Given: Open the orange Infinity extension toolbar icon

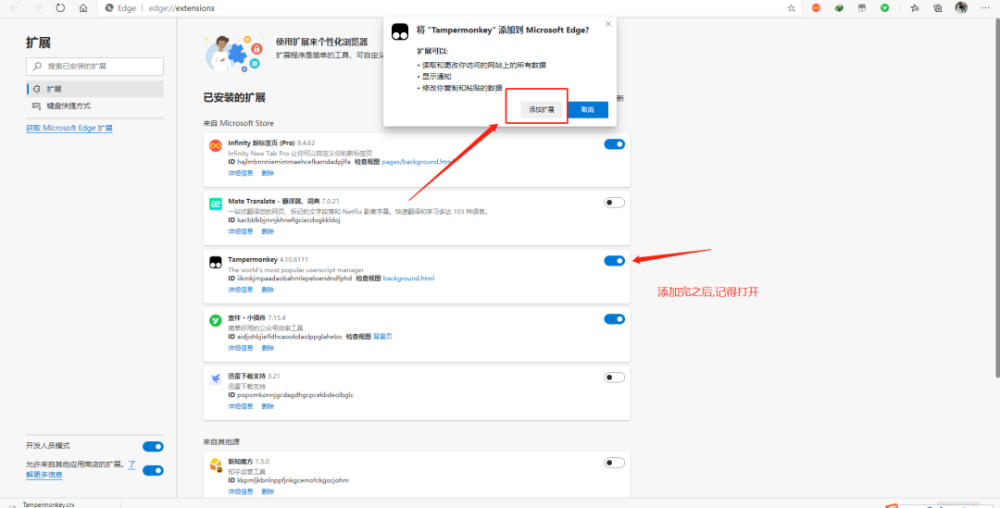Looking at the screenshot, I should (x=816, y=8).
